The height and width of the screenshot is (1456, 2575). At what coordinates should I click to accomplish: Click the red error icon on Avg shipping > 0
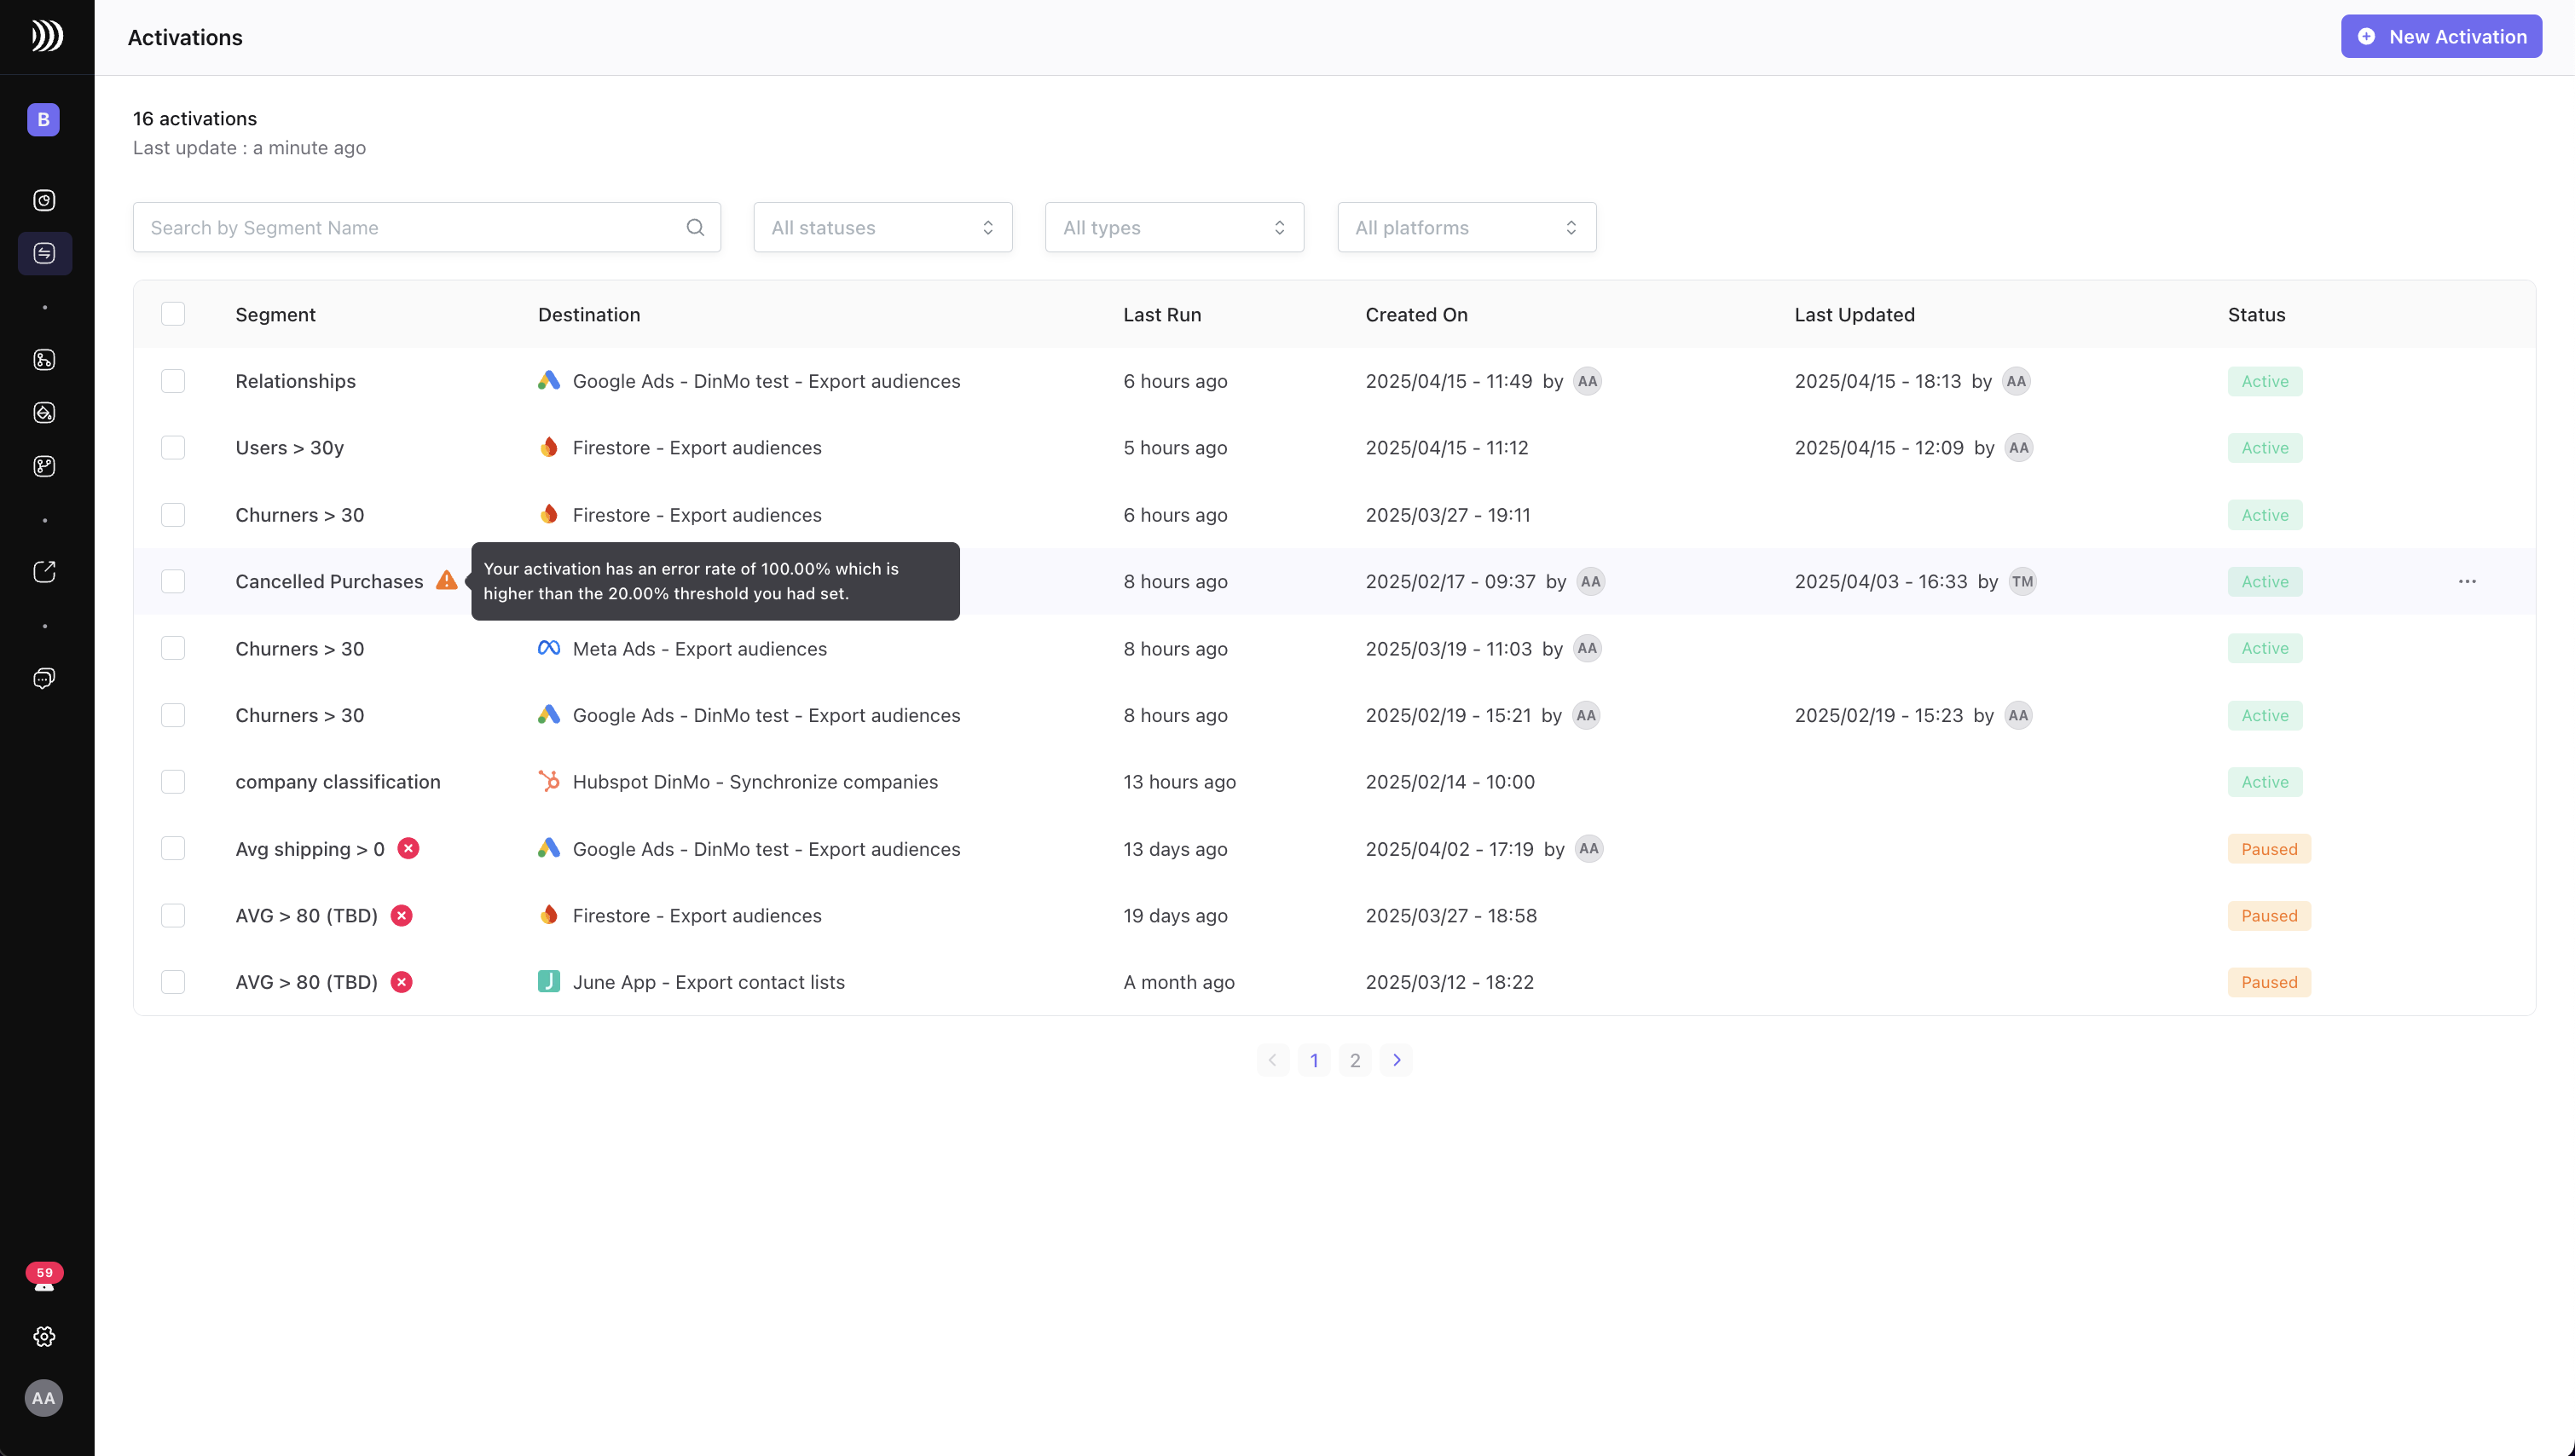pos(408,848)
